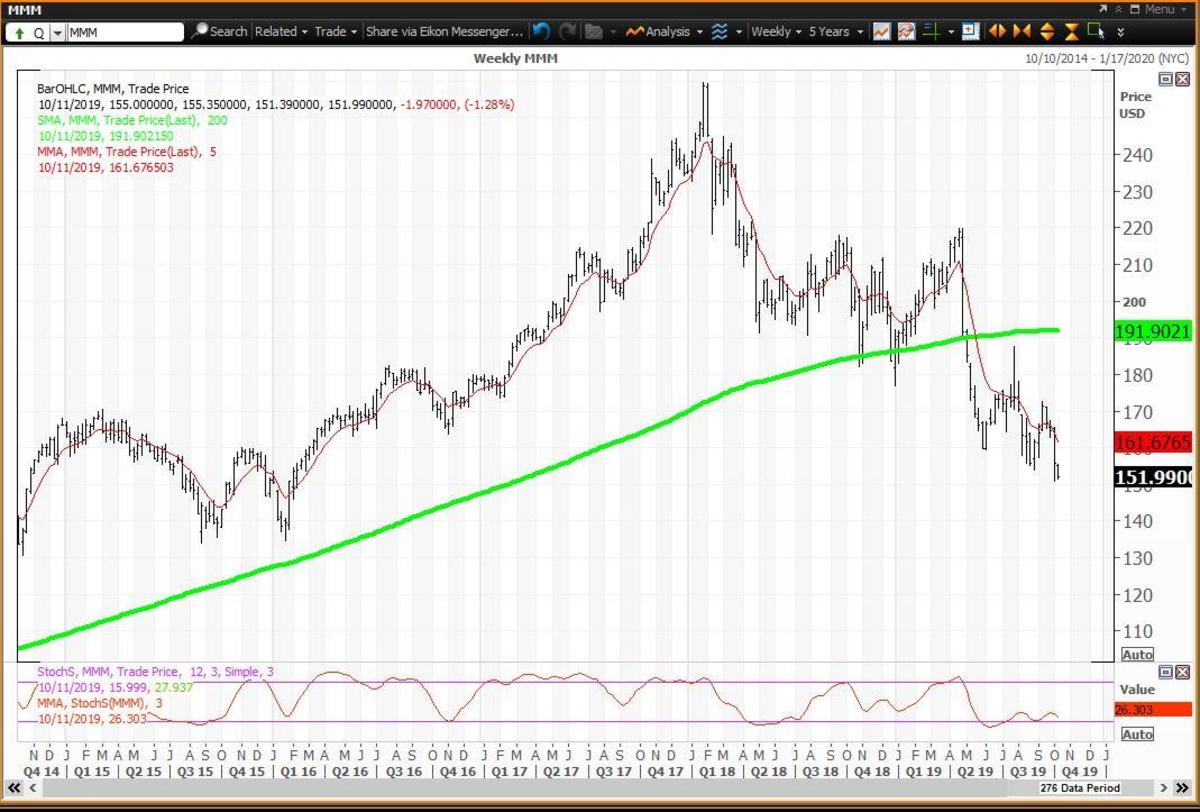1200x812 pixels.
Task: Open the Q instrument type dropdown arrow
Action: coord(57,32)
